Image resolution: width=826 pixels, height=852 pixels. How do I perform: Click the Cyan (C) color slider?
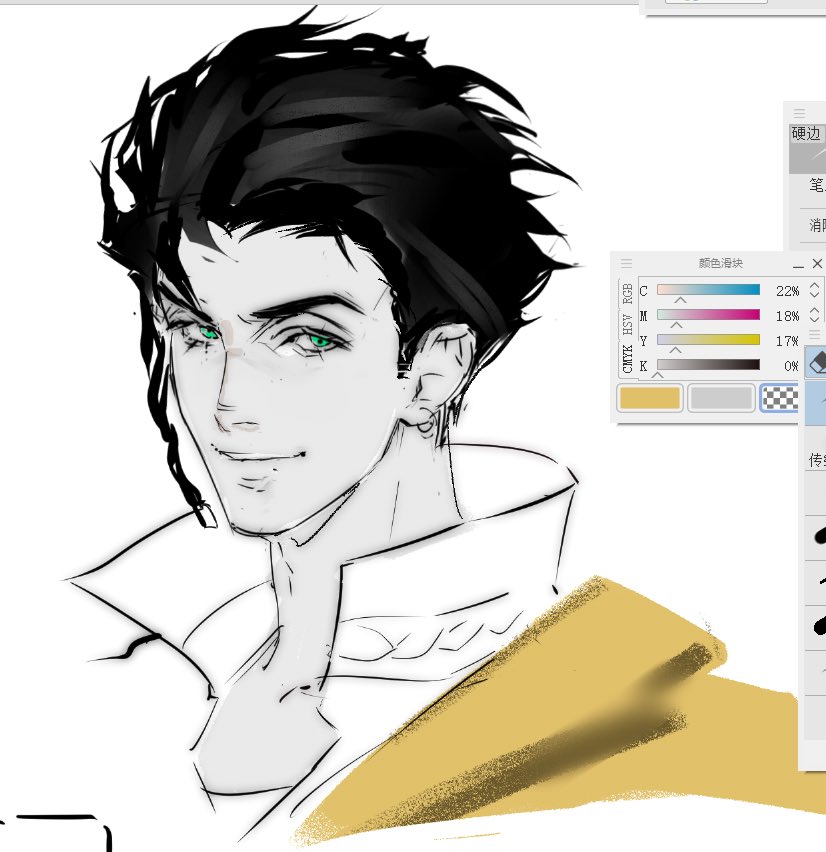[x=708, y=290]
